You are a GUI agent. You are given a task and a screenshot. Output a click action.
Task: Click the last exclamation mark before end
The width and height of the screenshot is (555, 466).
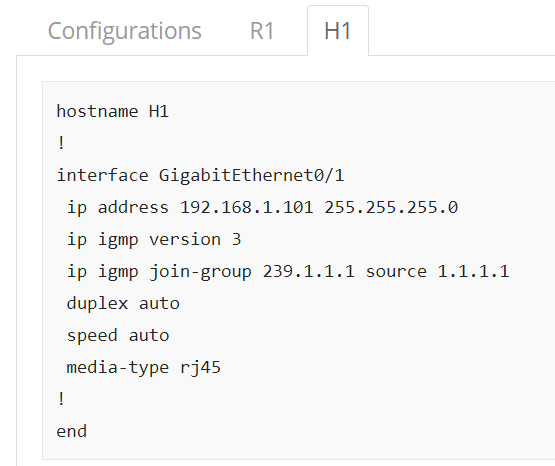pos(61,399)
